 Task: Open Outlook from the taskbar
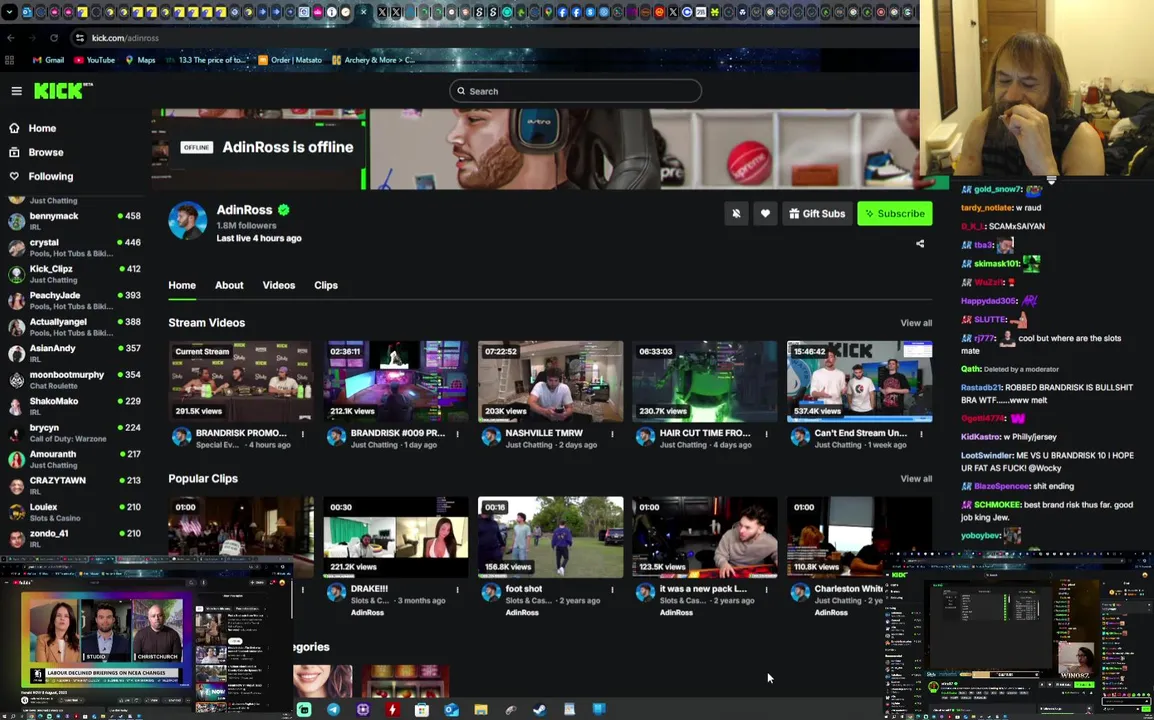pyautogui.click(x=451, y=710)
